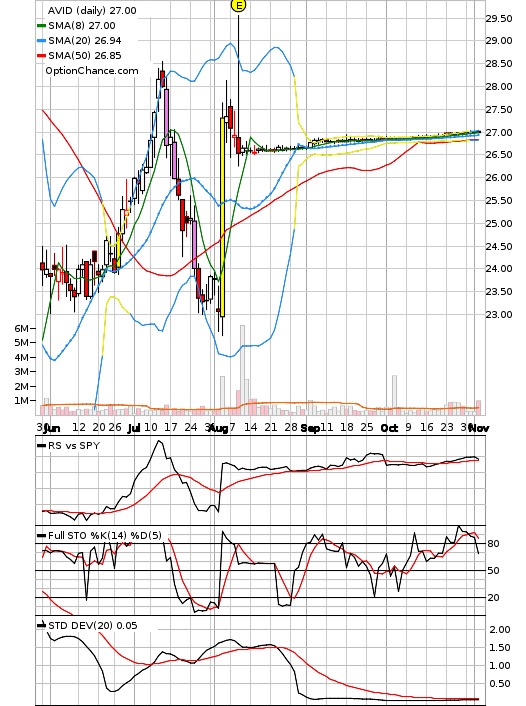The width and height of the screenshot is (526, 706).
Task: Click the 80 level stochastic axis label
Action: point(494,544)
